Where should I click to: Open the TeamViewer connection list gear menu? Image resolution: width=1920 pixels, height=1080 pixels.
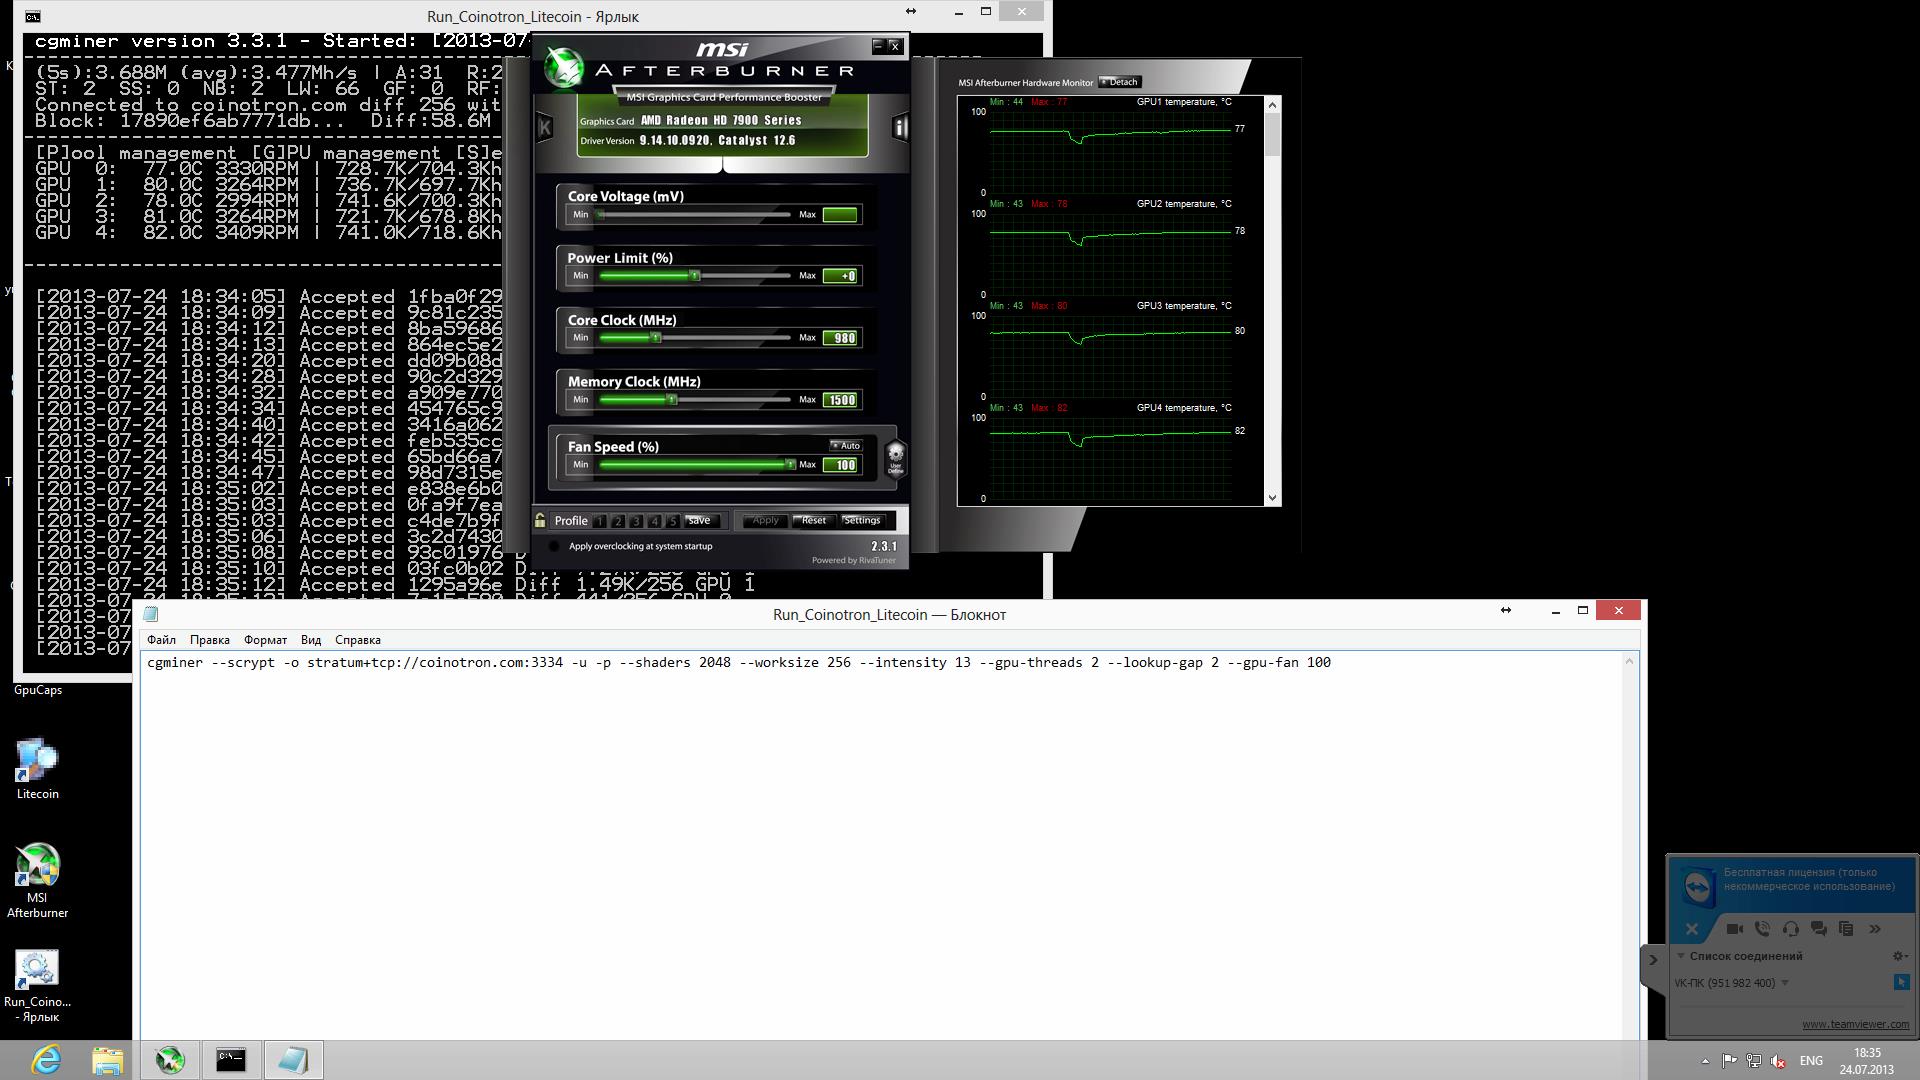1900,956
